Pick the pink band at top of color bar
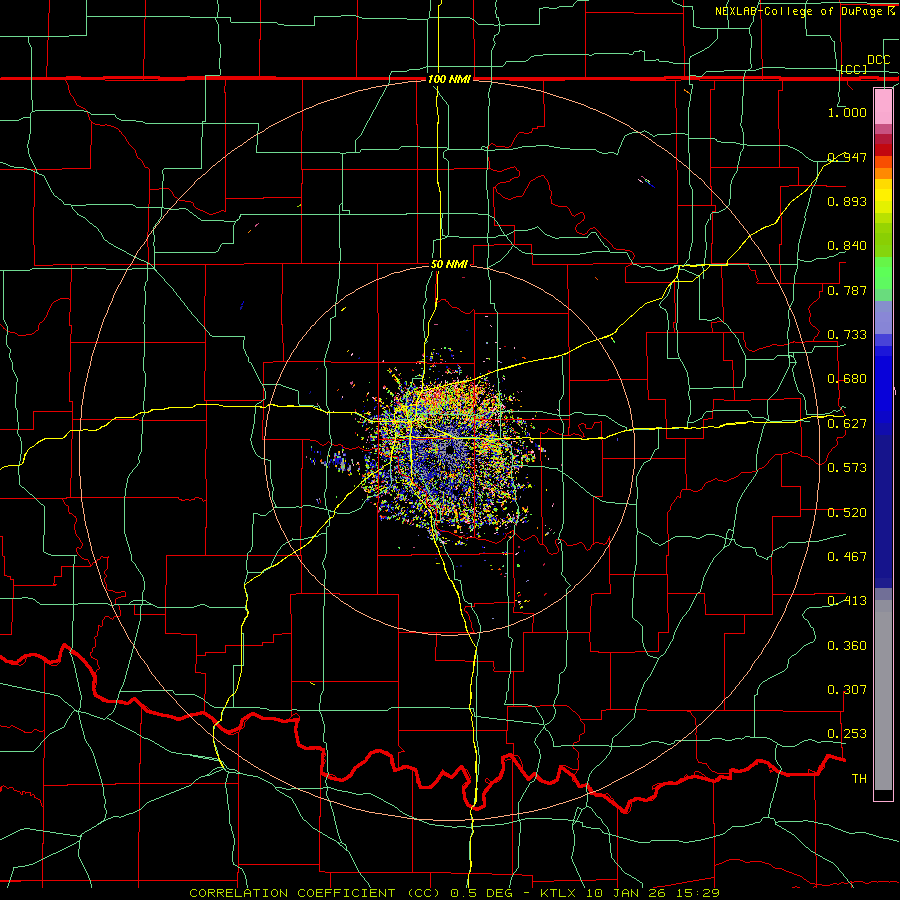This screenshot has width=900, height=900. click(883, 106)
